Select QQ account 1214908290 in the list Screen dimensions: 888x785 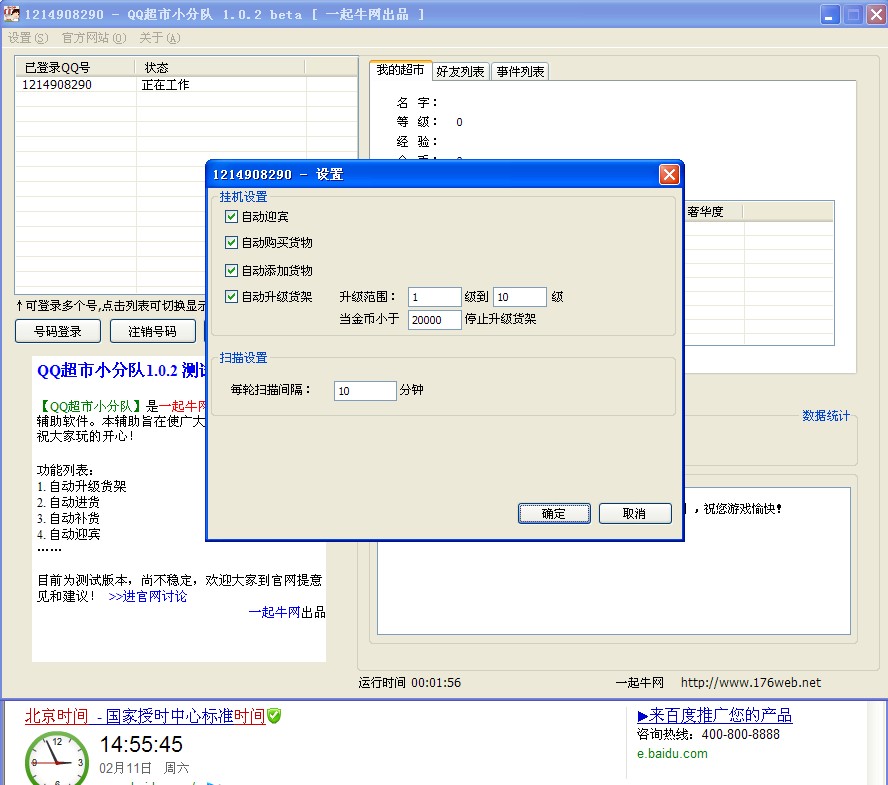tap(57, 85)
